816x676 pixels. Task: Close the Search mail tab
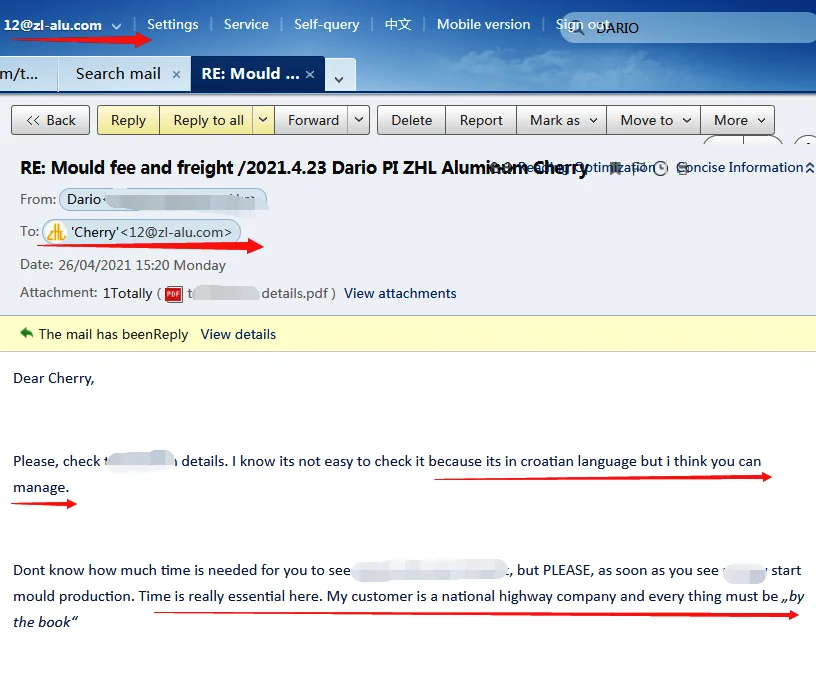coord(176,74)
